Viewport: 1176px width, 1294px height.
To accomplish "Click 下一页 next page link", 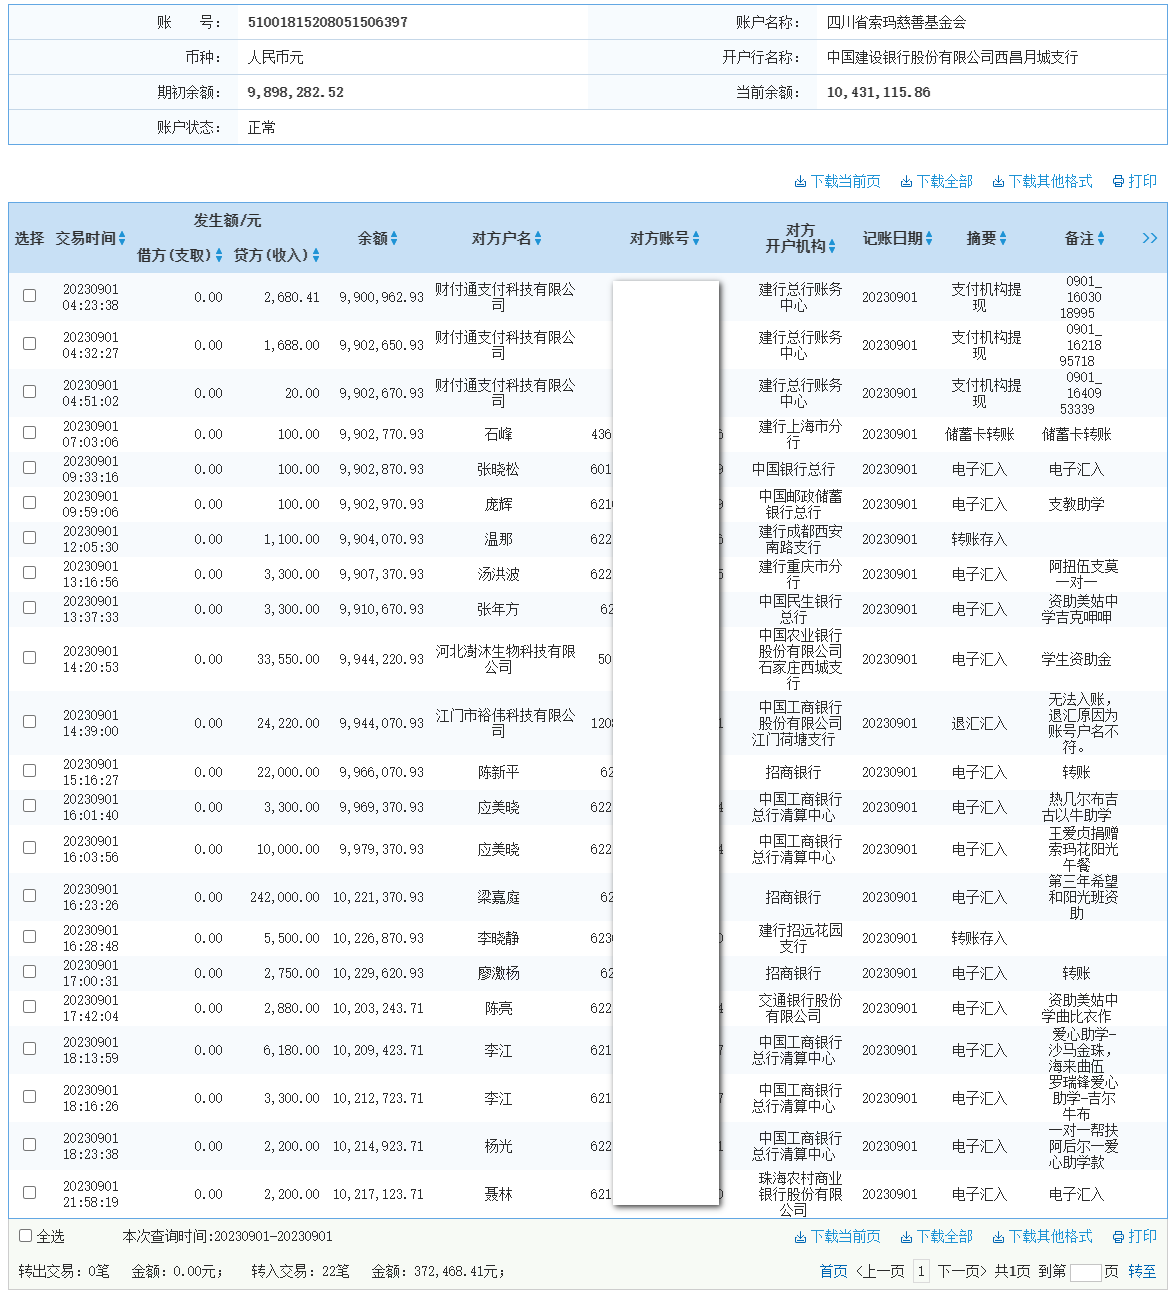I will pos(962,1272).
